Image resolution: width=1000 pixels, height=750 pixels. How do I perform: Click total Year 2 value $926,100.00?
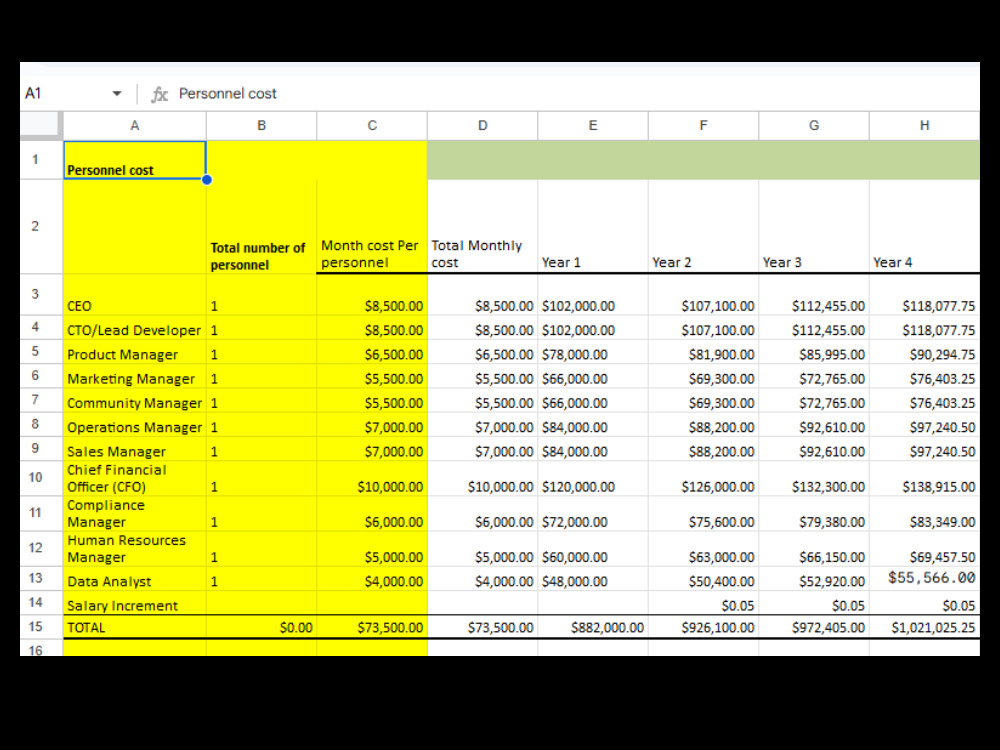pos(703,627)
